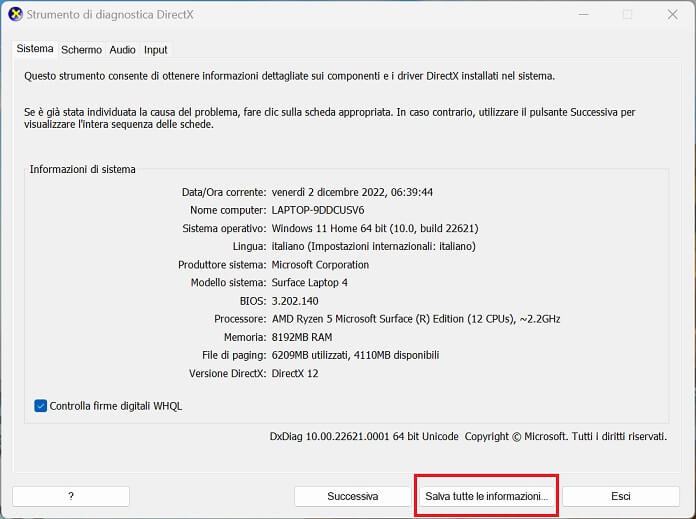Click DxDiag 10.00.22621.0001 version text

point(364,436)
